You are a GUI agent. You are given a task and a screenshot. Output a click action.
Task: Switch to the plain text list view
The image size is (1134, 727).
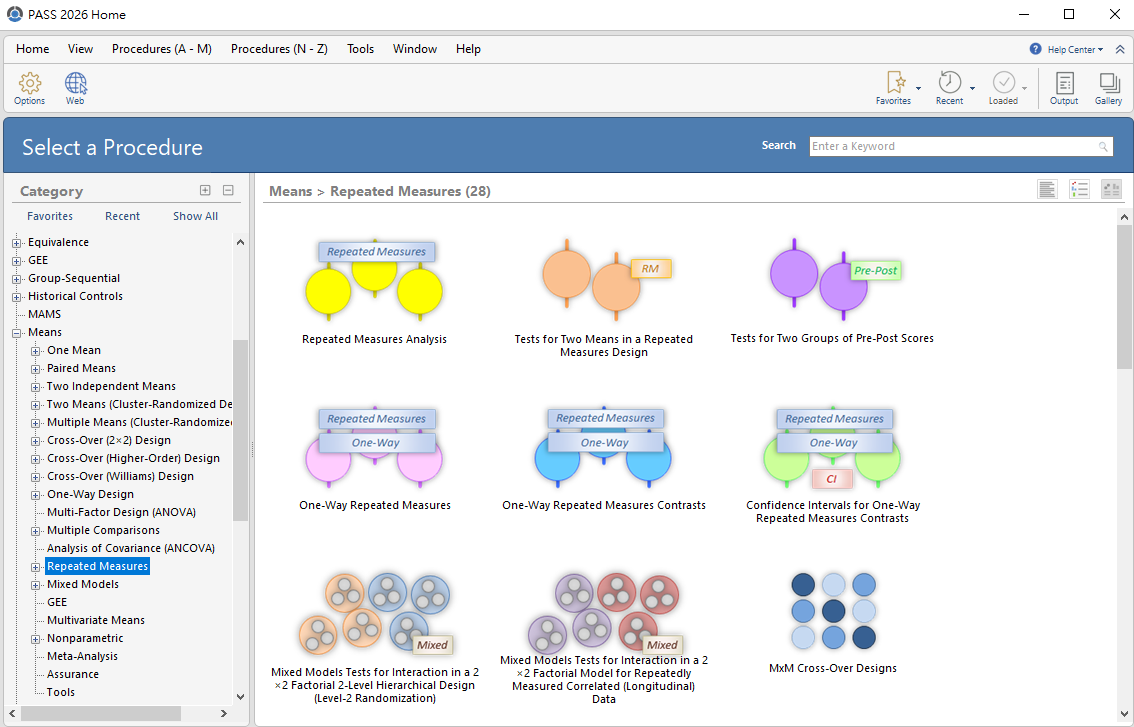click(1047, 190)
